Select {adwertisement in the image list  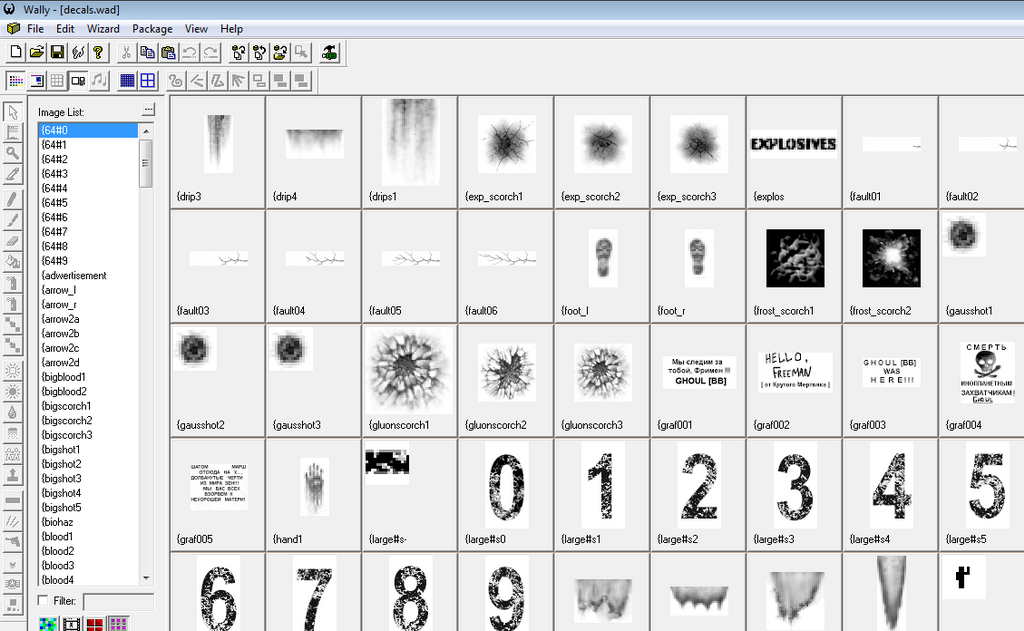[x=74, y=275]
